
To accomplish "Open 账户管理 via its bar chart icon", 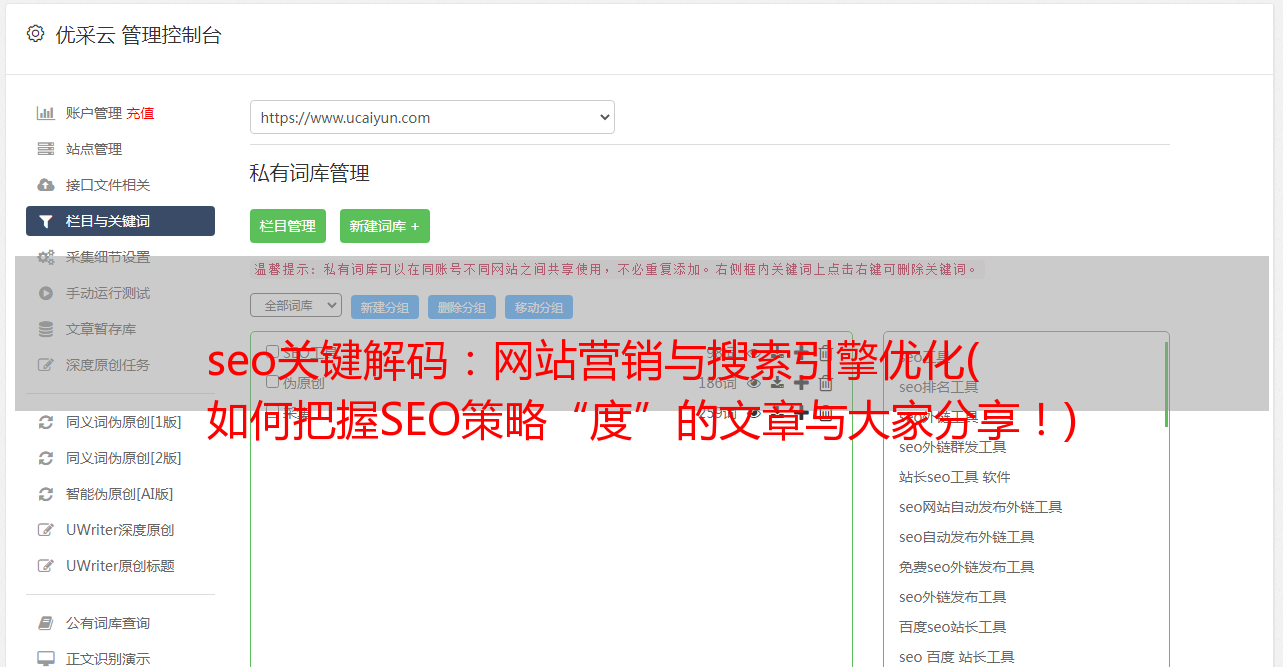I will pos(46,113).
